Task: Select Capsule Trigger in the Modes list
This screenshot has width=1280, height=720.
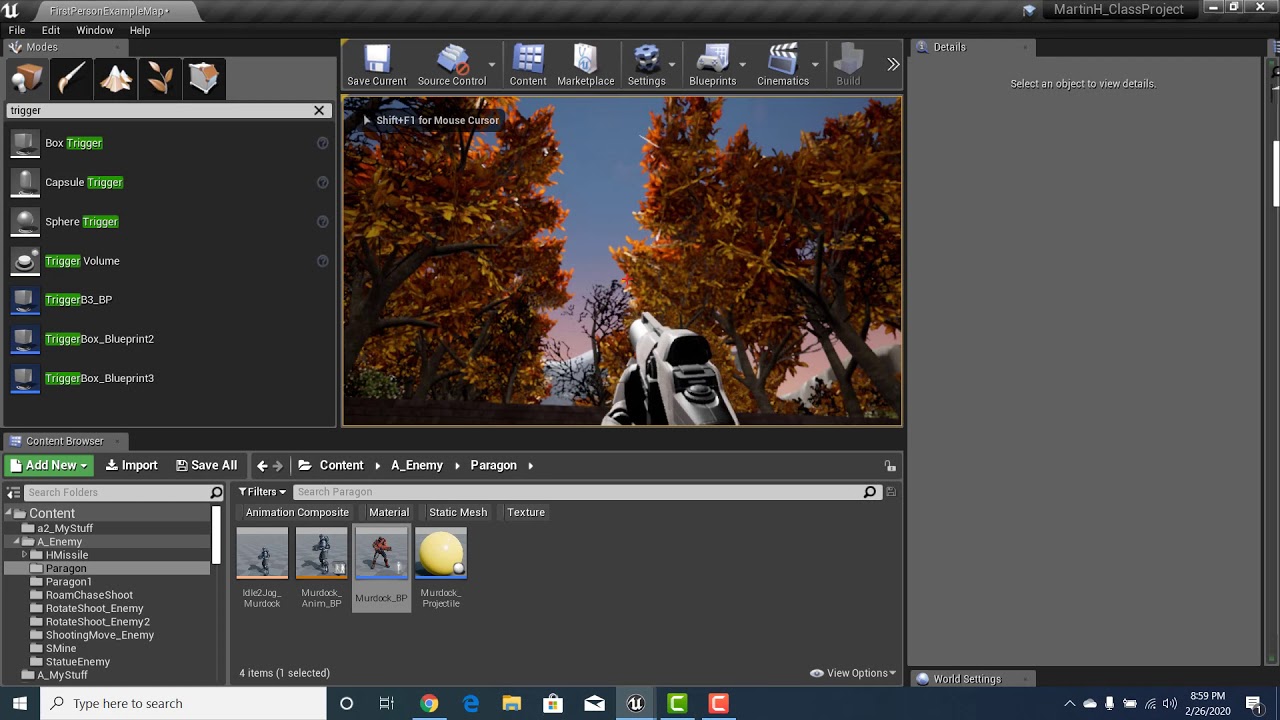Action: [168, 182]
